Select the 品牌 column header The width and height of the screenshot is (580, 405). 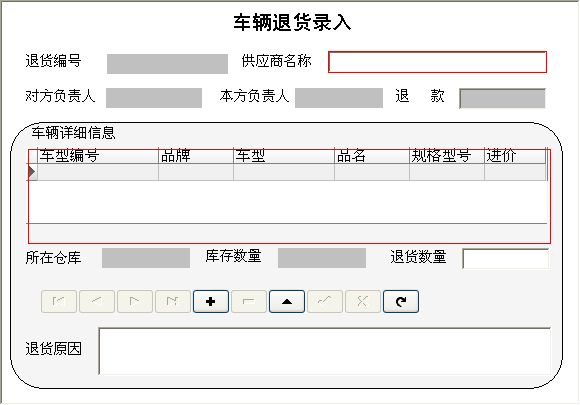pyautogui.click(x=196, y=156)
